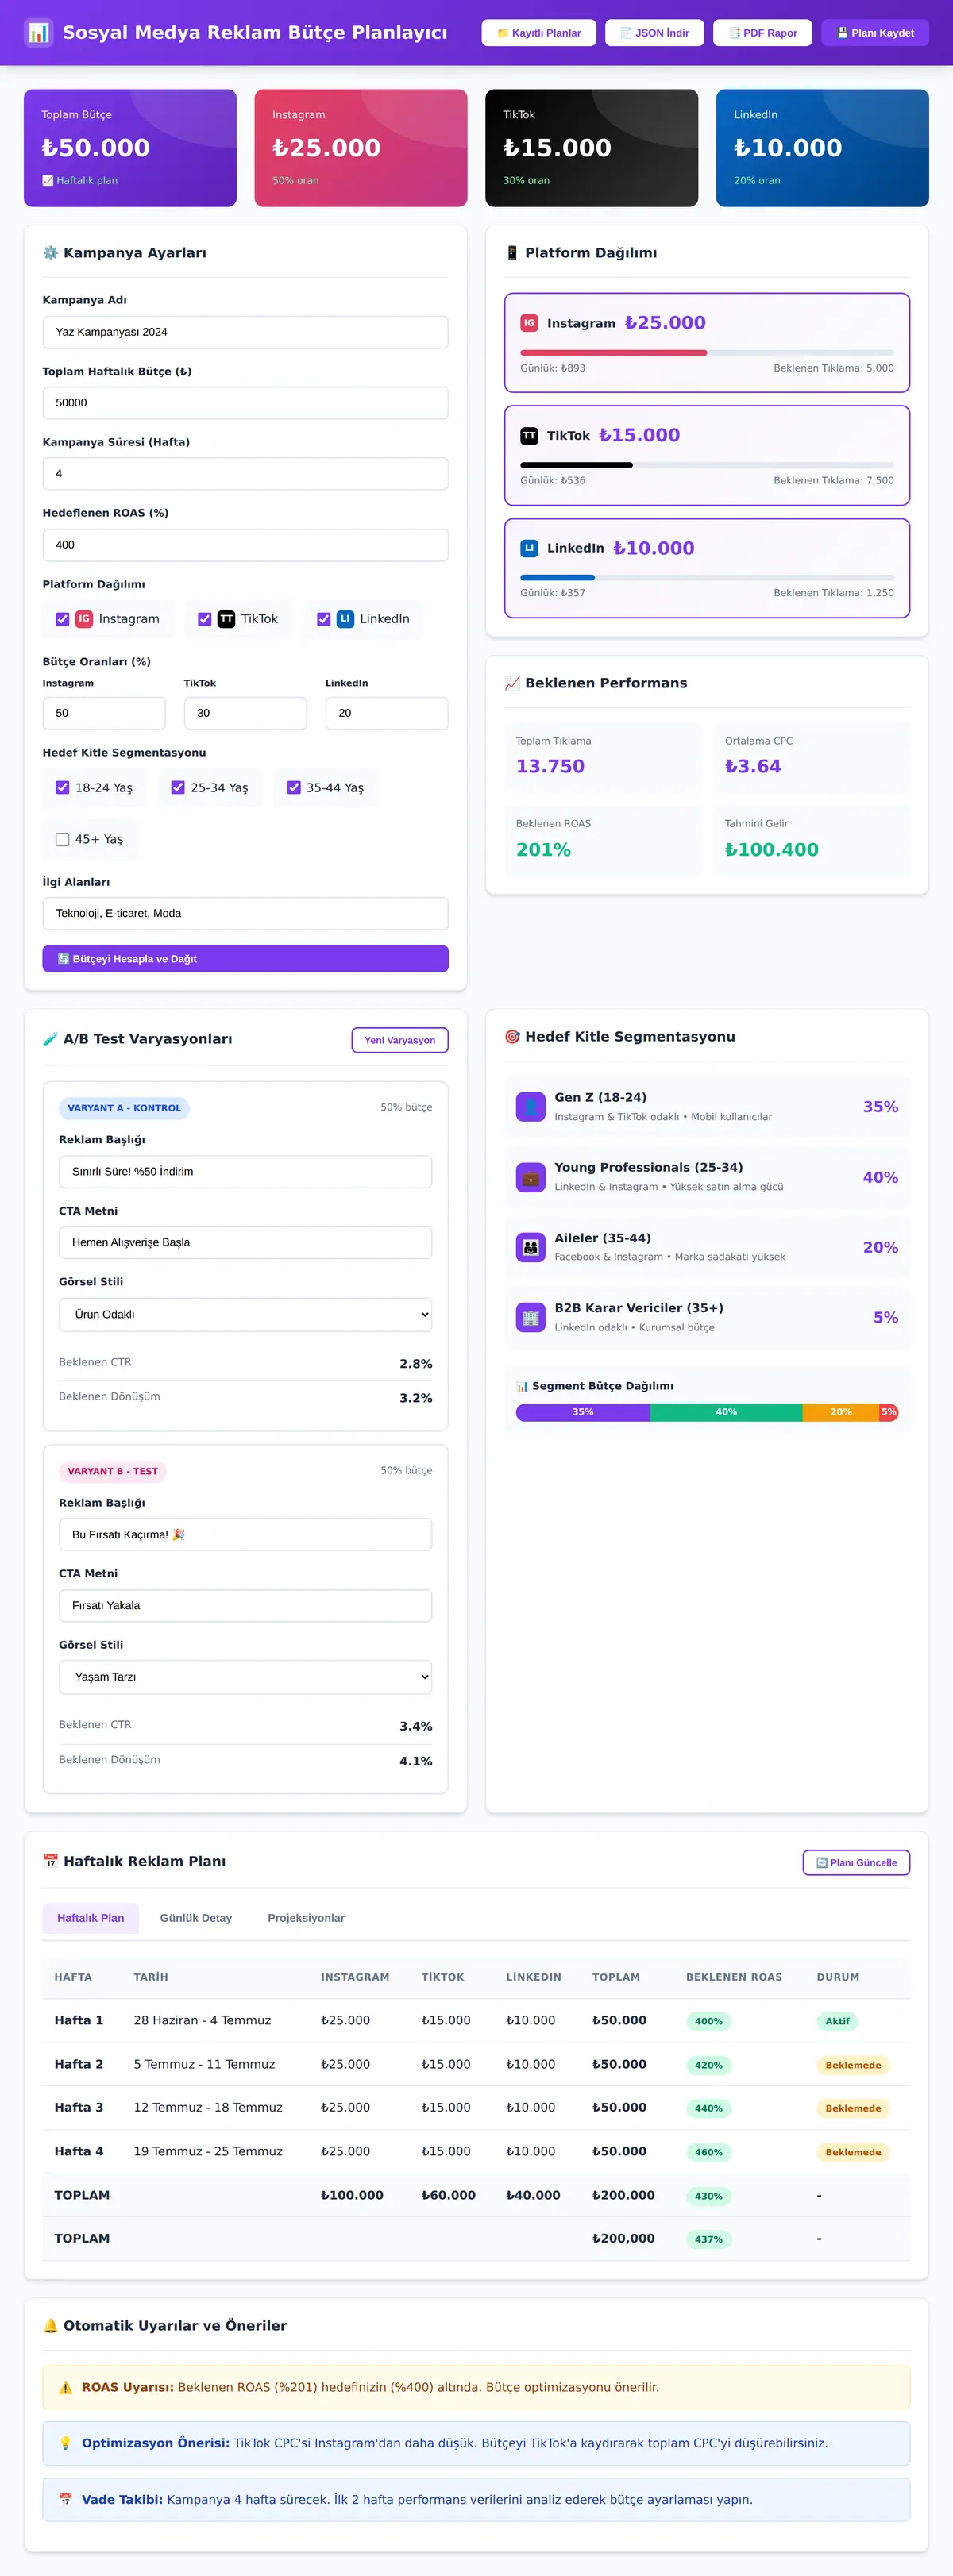Save with the Planı Kaydet button
Viewport: 953px width, 2576px height.
click(x=875, y=33)
